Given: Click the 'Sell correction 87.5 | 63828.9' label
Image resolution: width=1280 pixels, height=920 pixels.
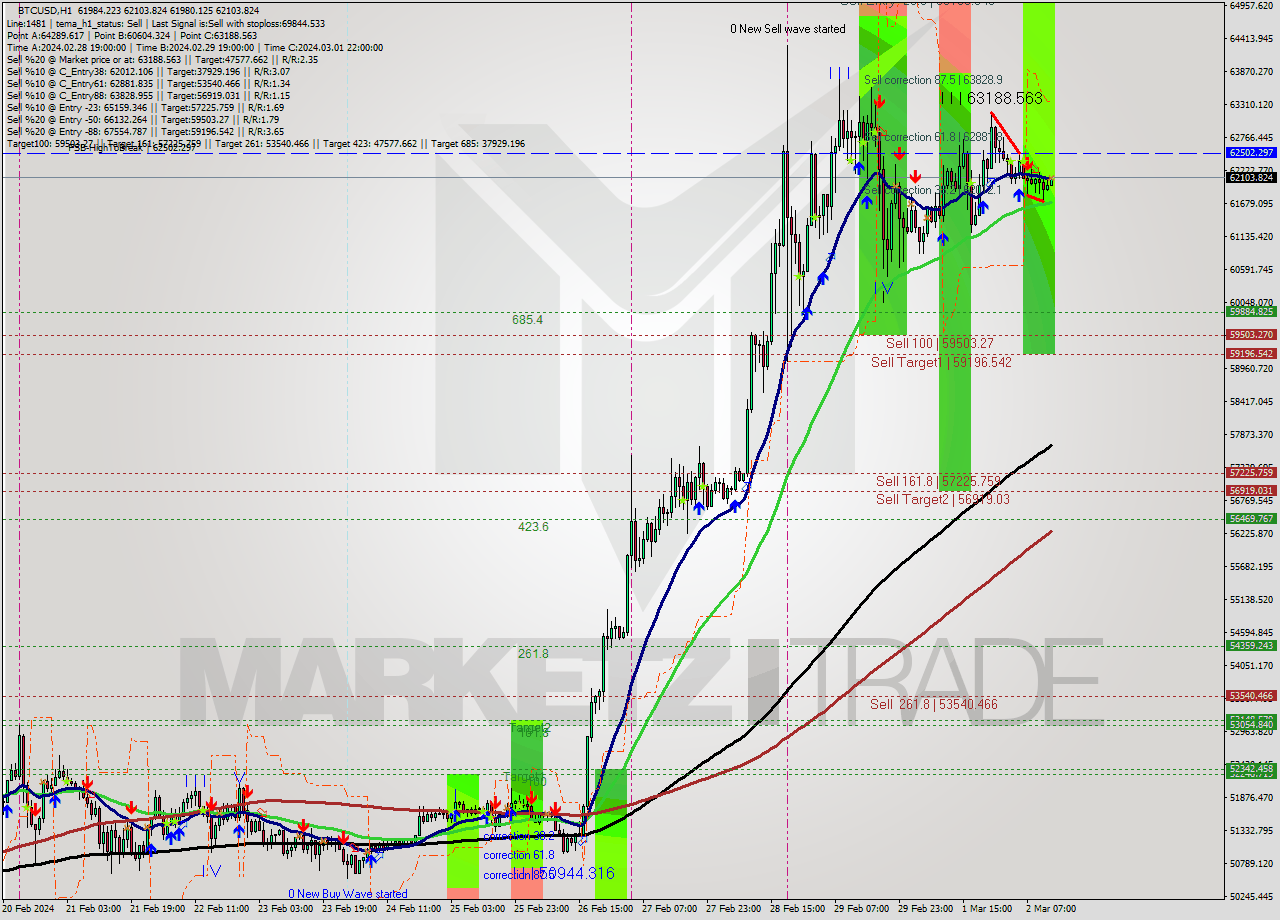Looking at the screenshot, I should coord(933,79).
